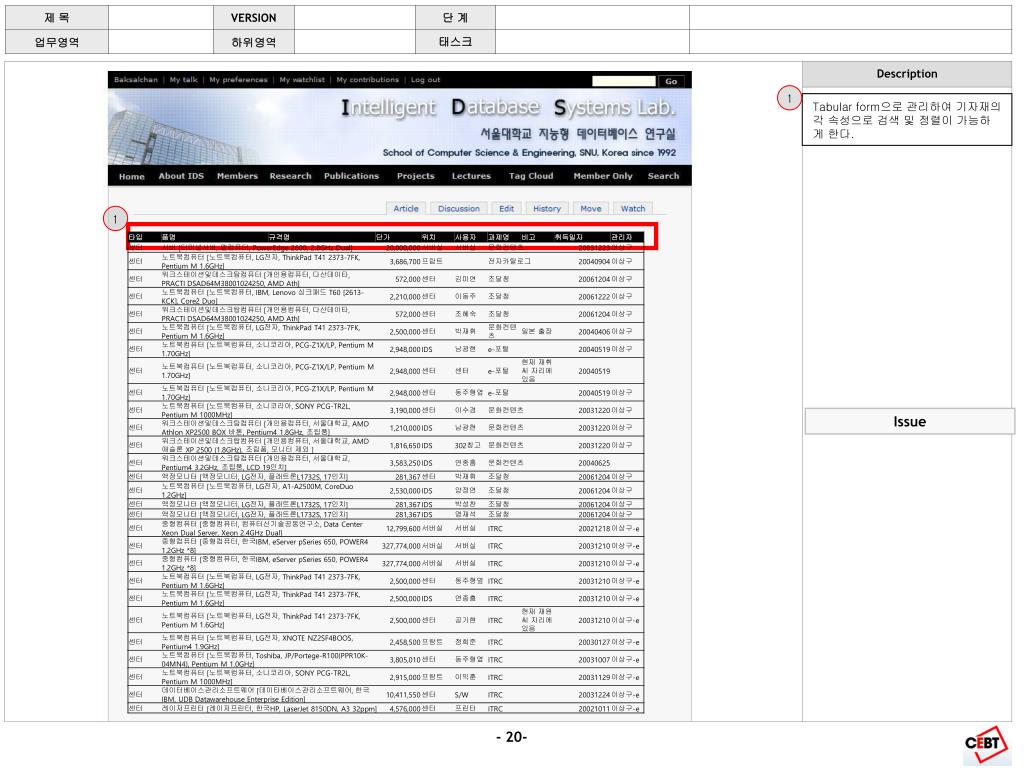Click the A1-A2500M CoreDuo specification cell
This screenshot has height=768, width=1024.
[x=258, y=490]
